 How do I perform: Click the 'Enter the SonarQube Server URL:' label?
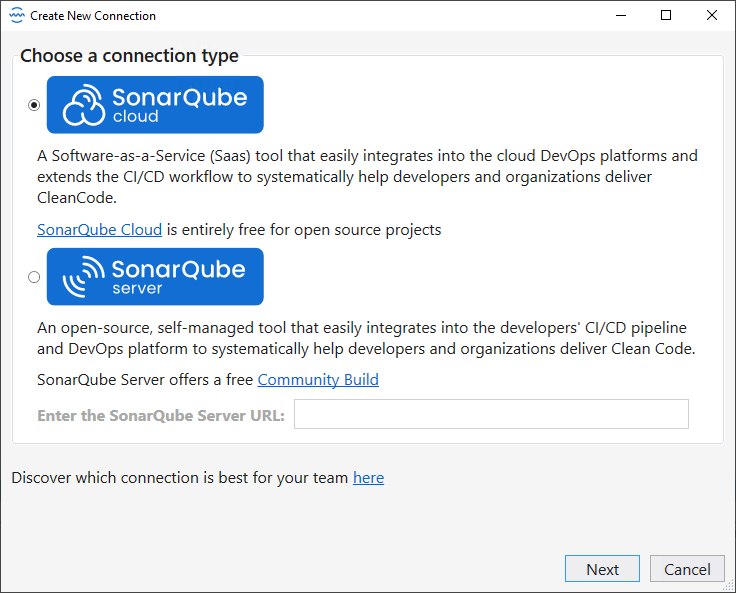161,416
